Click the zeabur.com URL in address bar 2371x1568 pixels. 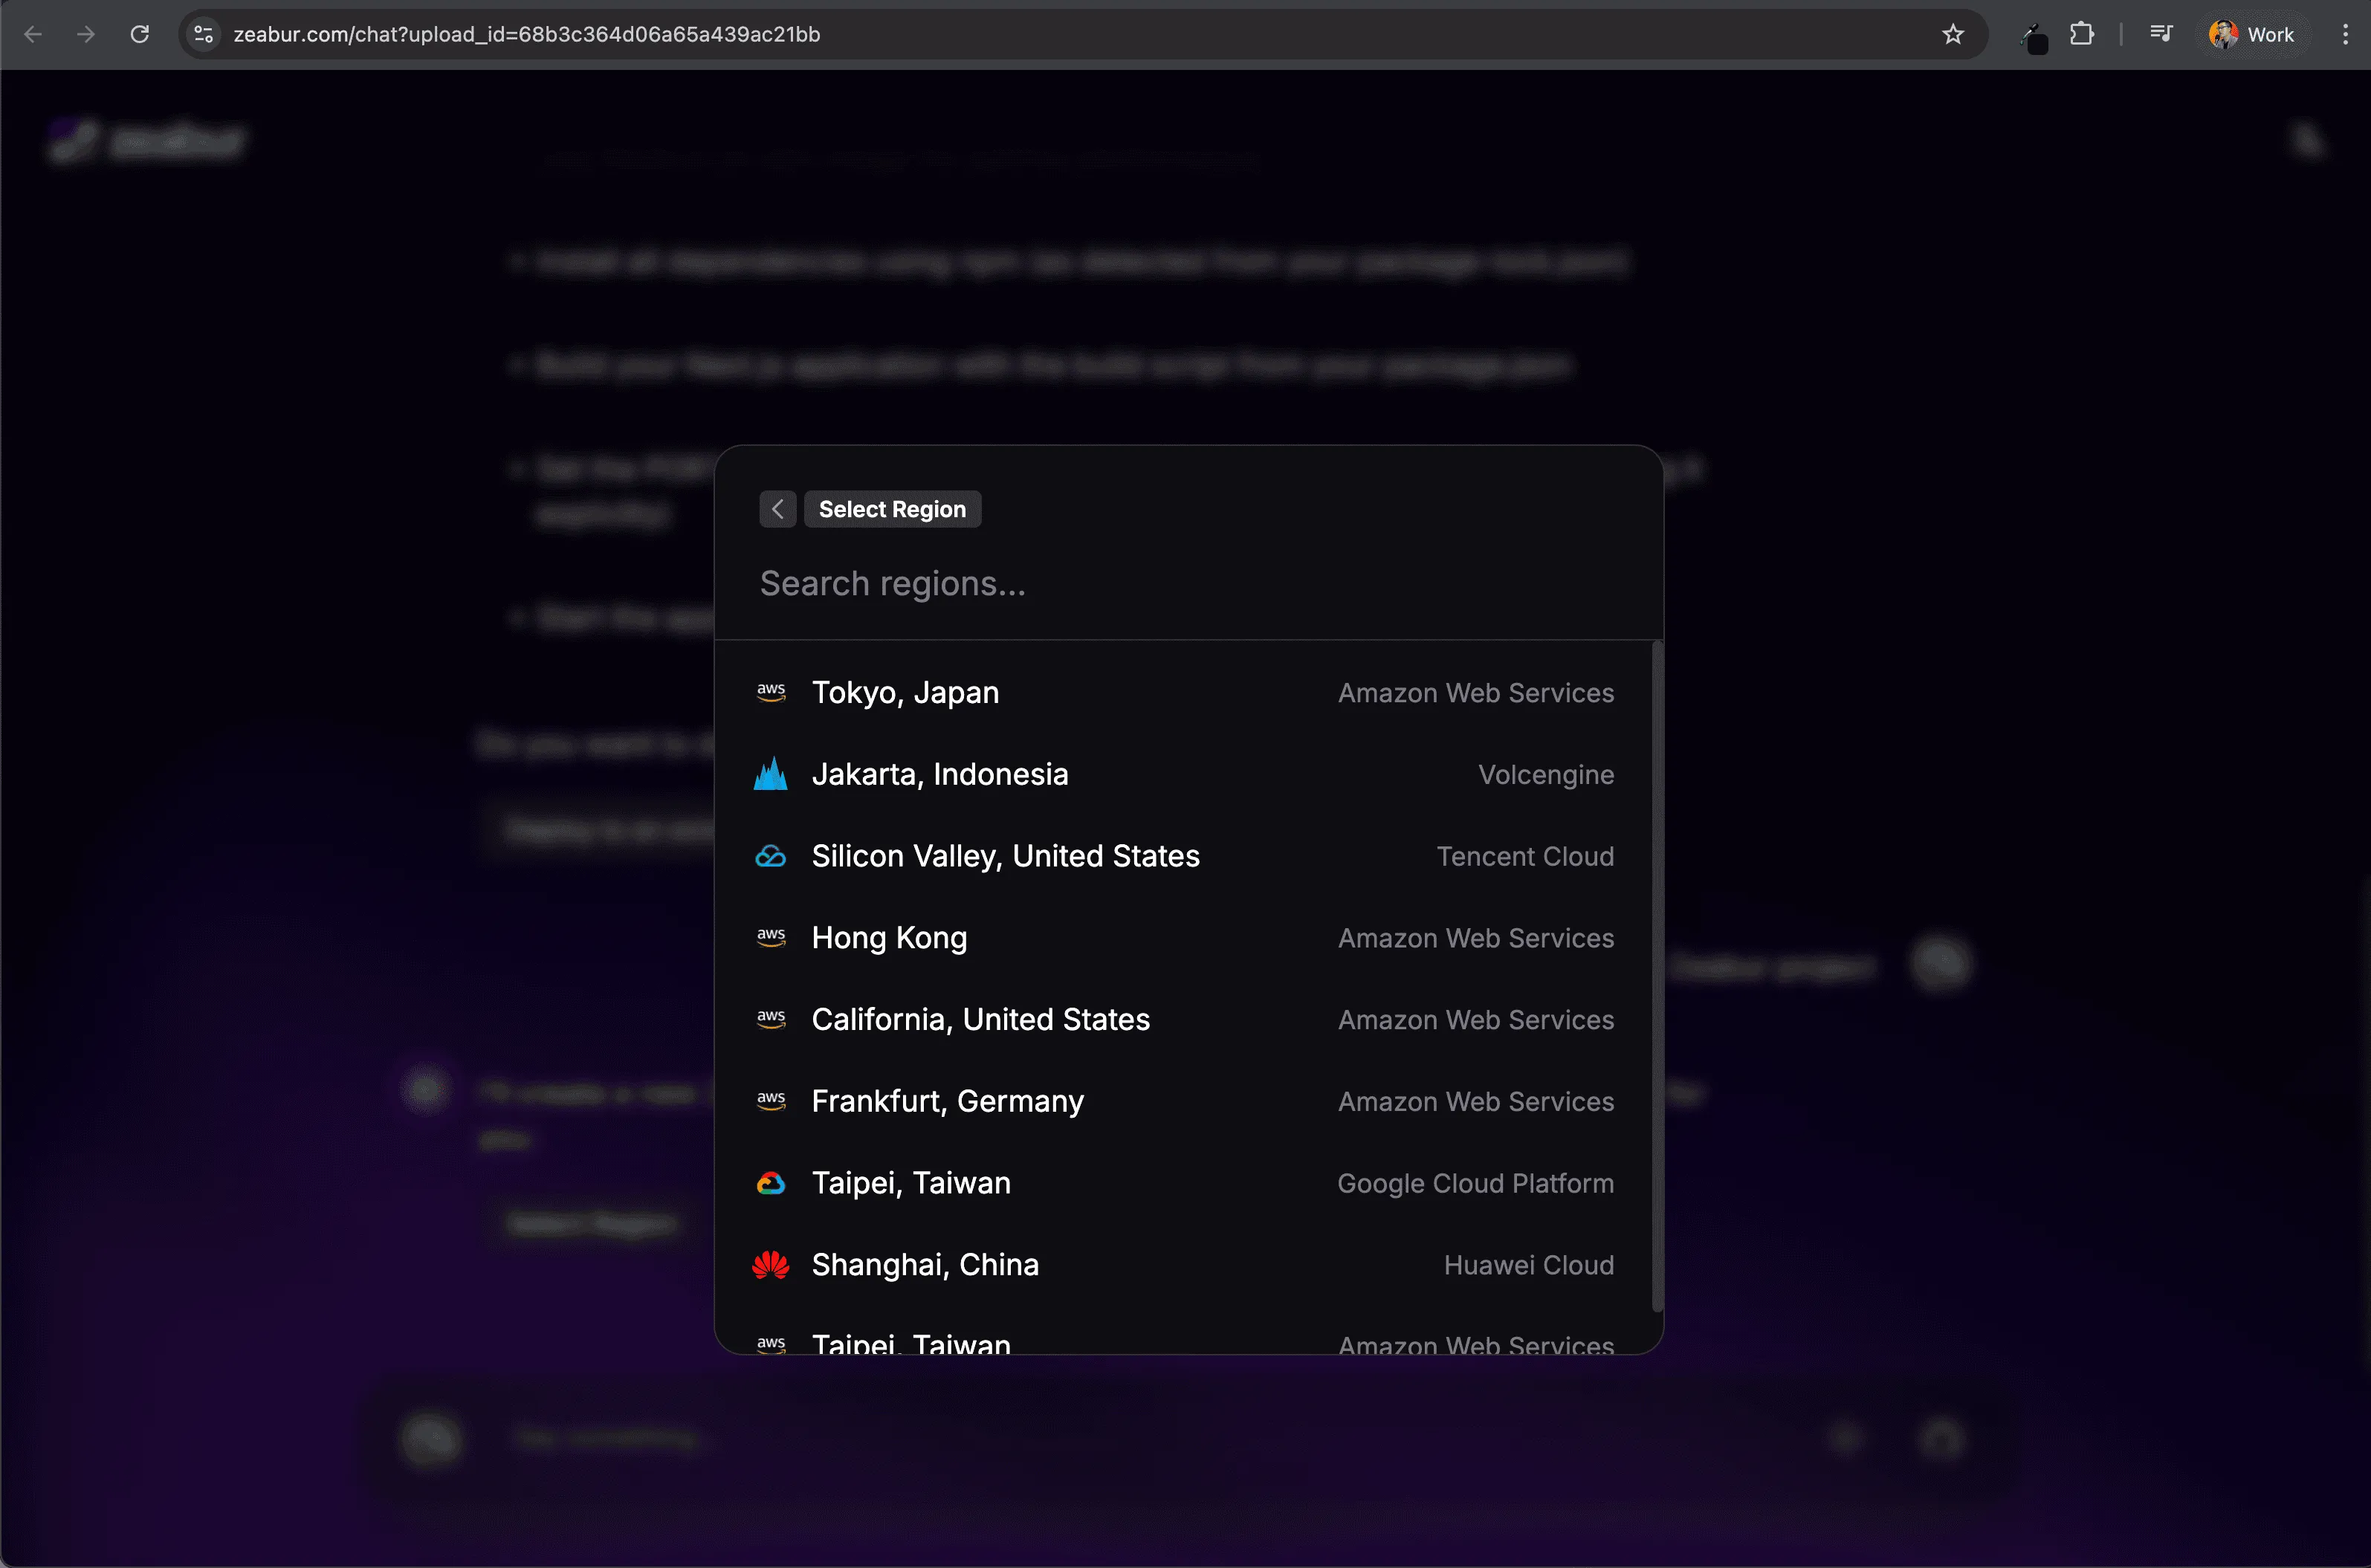(x=527, y=34)
